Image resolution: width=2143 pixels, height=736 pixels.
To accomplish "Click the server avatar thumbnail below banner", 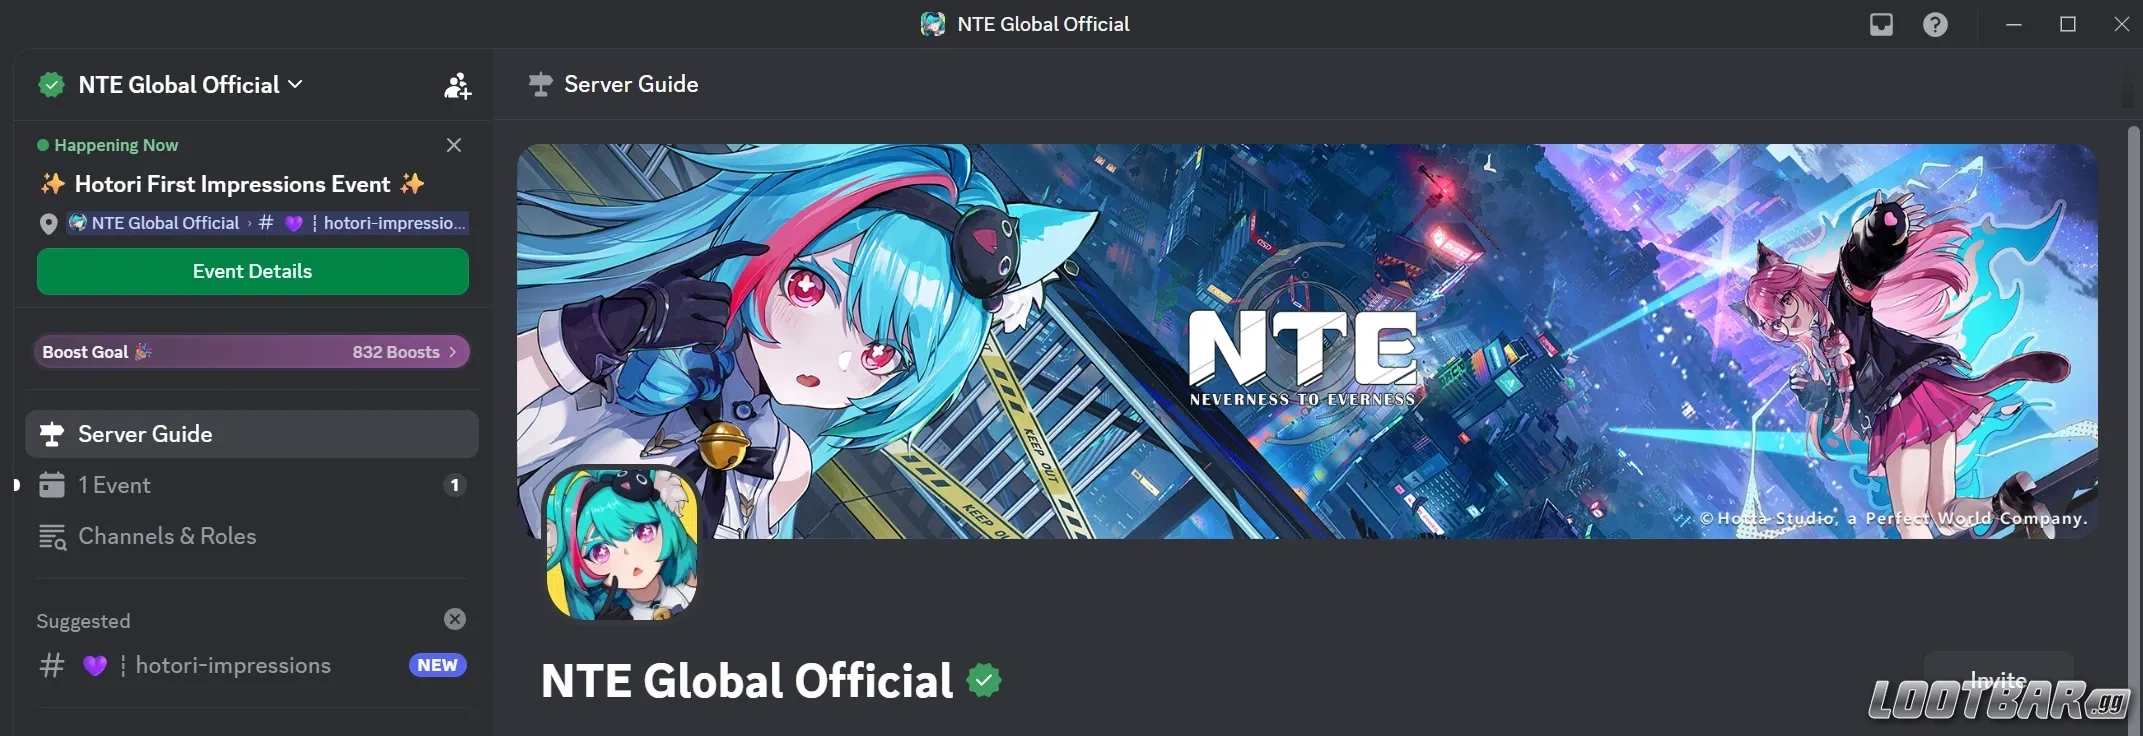I will (621, 544).
